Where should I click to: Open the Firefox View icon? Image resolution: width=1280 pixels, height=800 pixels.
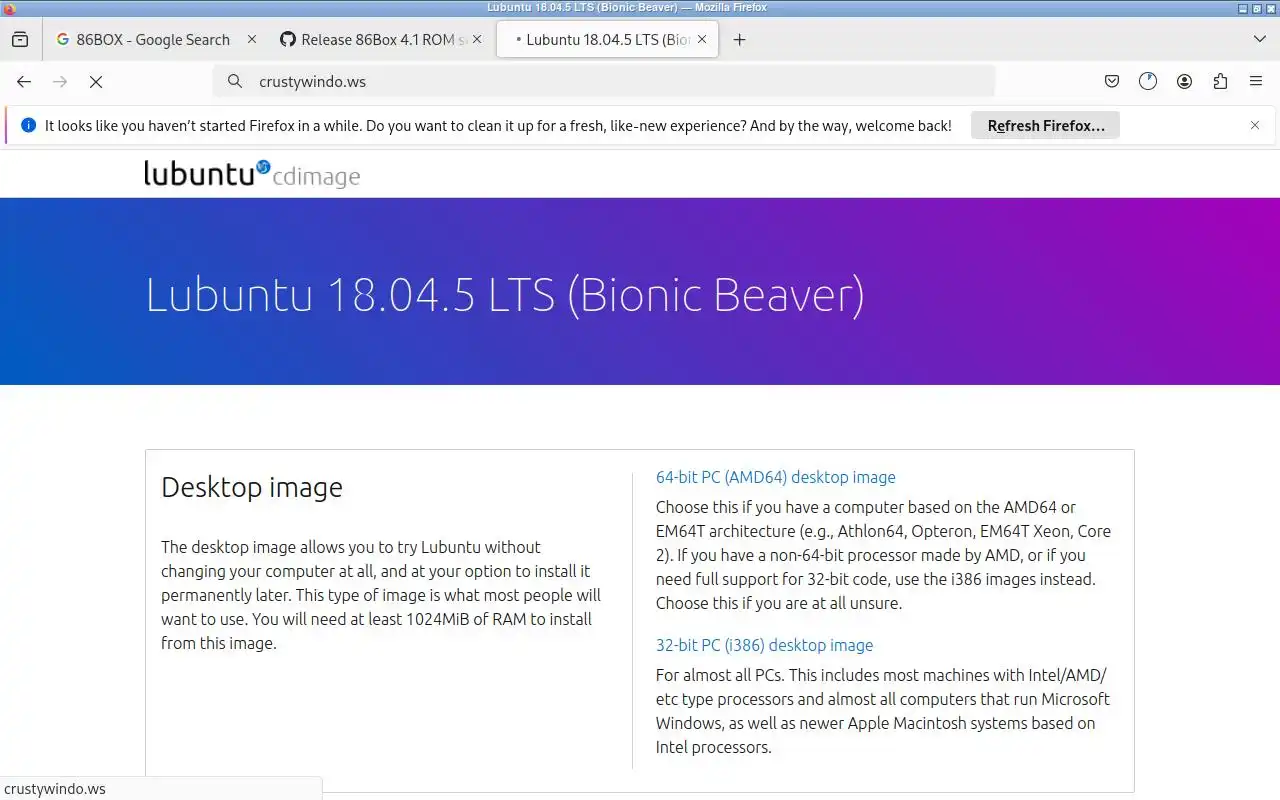click(20, 40)
